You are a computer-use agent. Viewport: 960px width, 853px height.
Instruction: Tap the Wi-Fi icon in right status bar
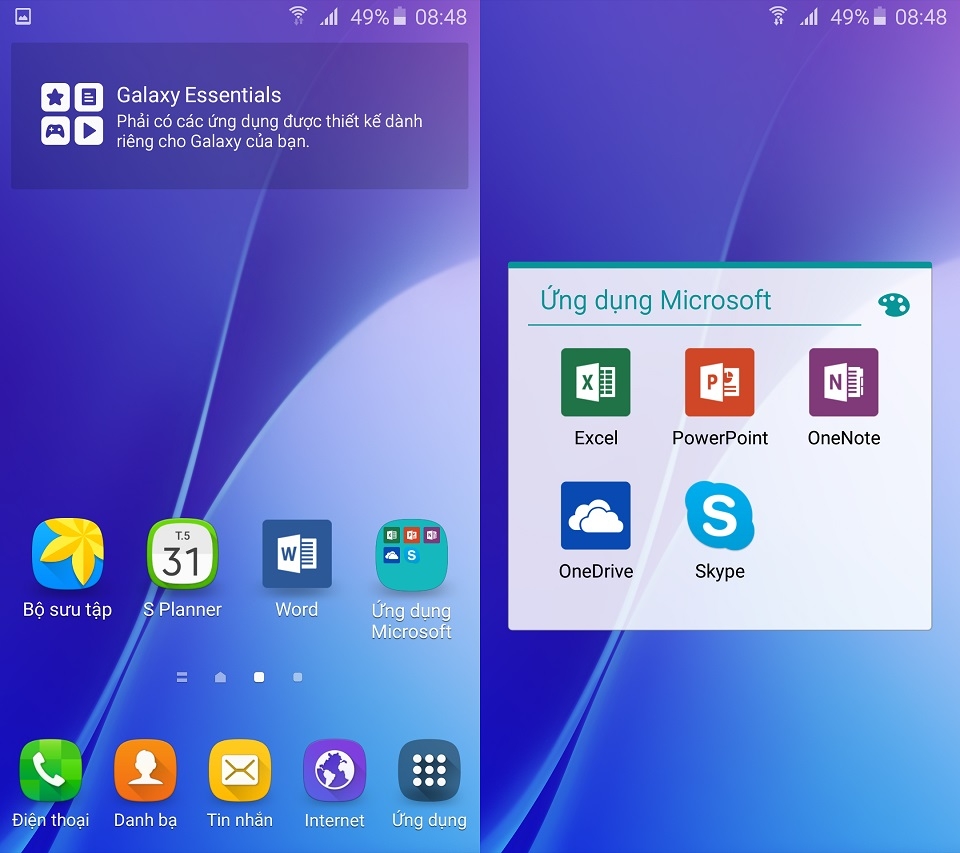click(778, 16)
